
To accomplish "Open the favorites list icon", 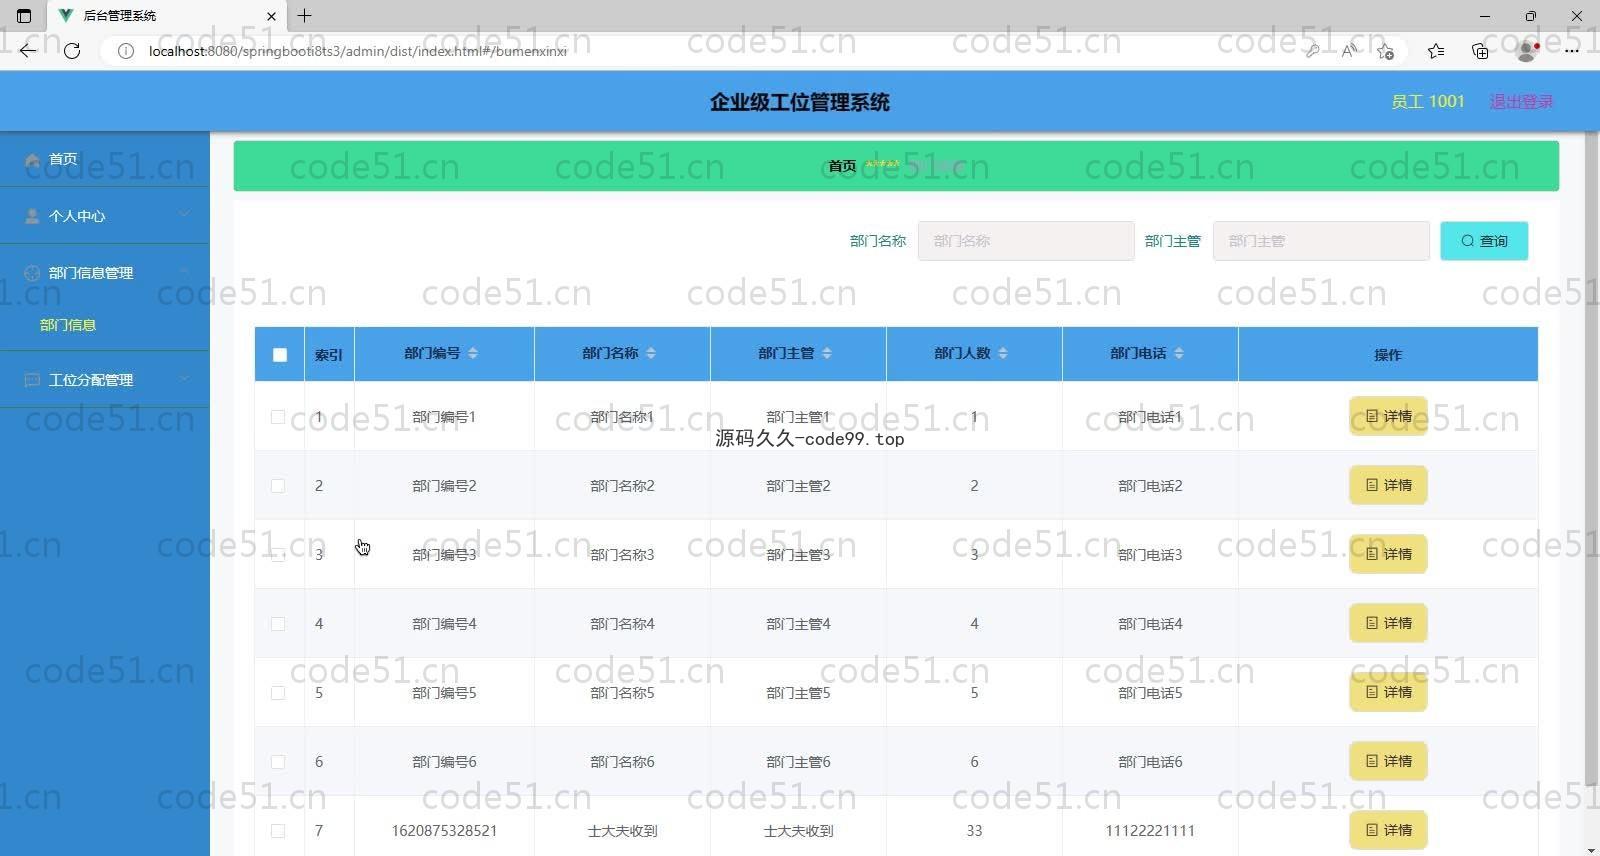I will point(1436,51).
